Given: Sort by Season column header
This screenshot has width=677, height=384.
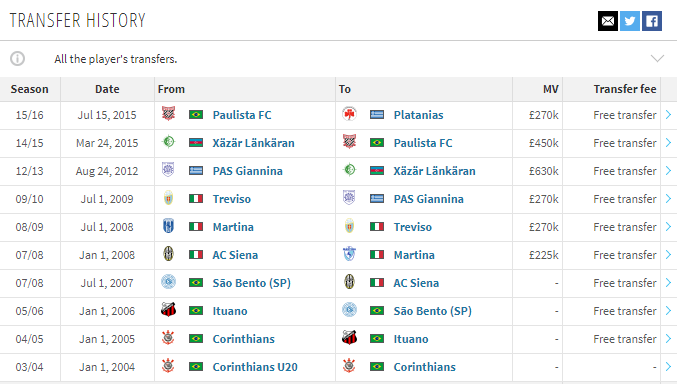Looking at the screenshot, I should pyautogui.click(x=29, y=89).
